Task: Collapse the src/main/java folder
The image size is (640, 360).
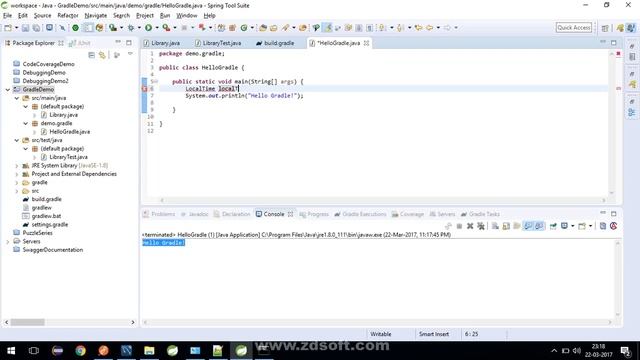Action: [x=17, y=98]
